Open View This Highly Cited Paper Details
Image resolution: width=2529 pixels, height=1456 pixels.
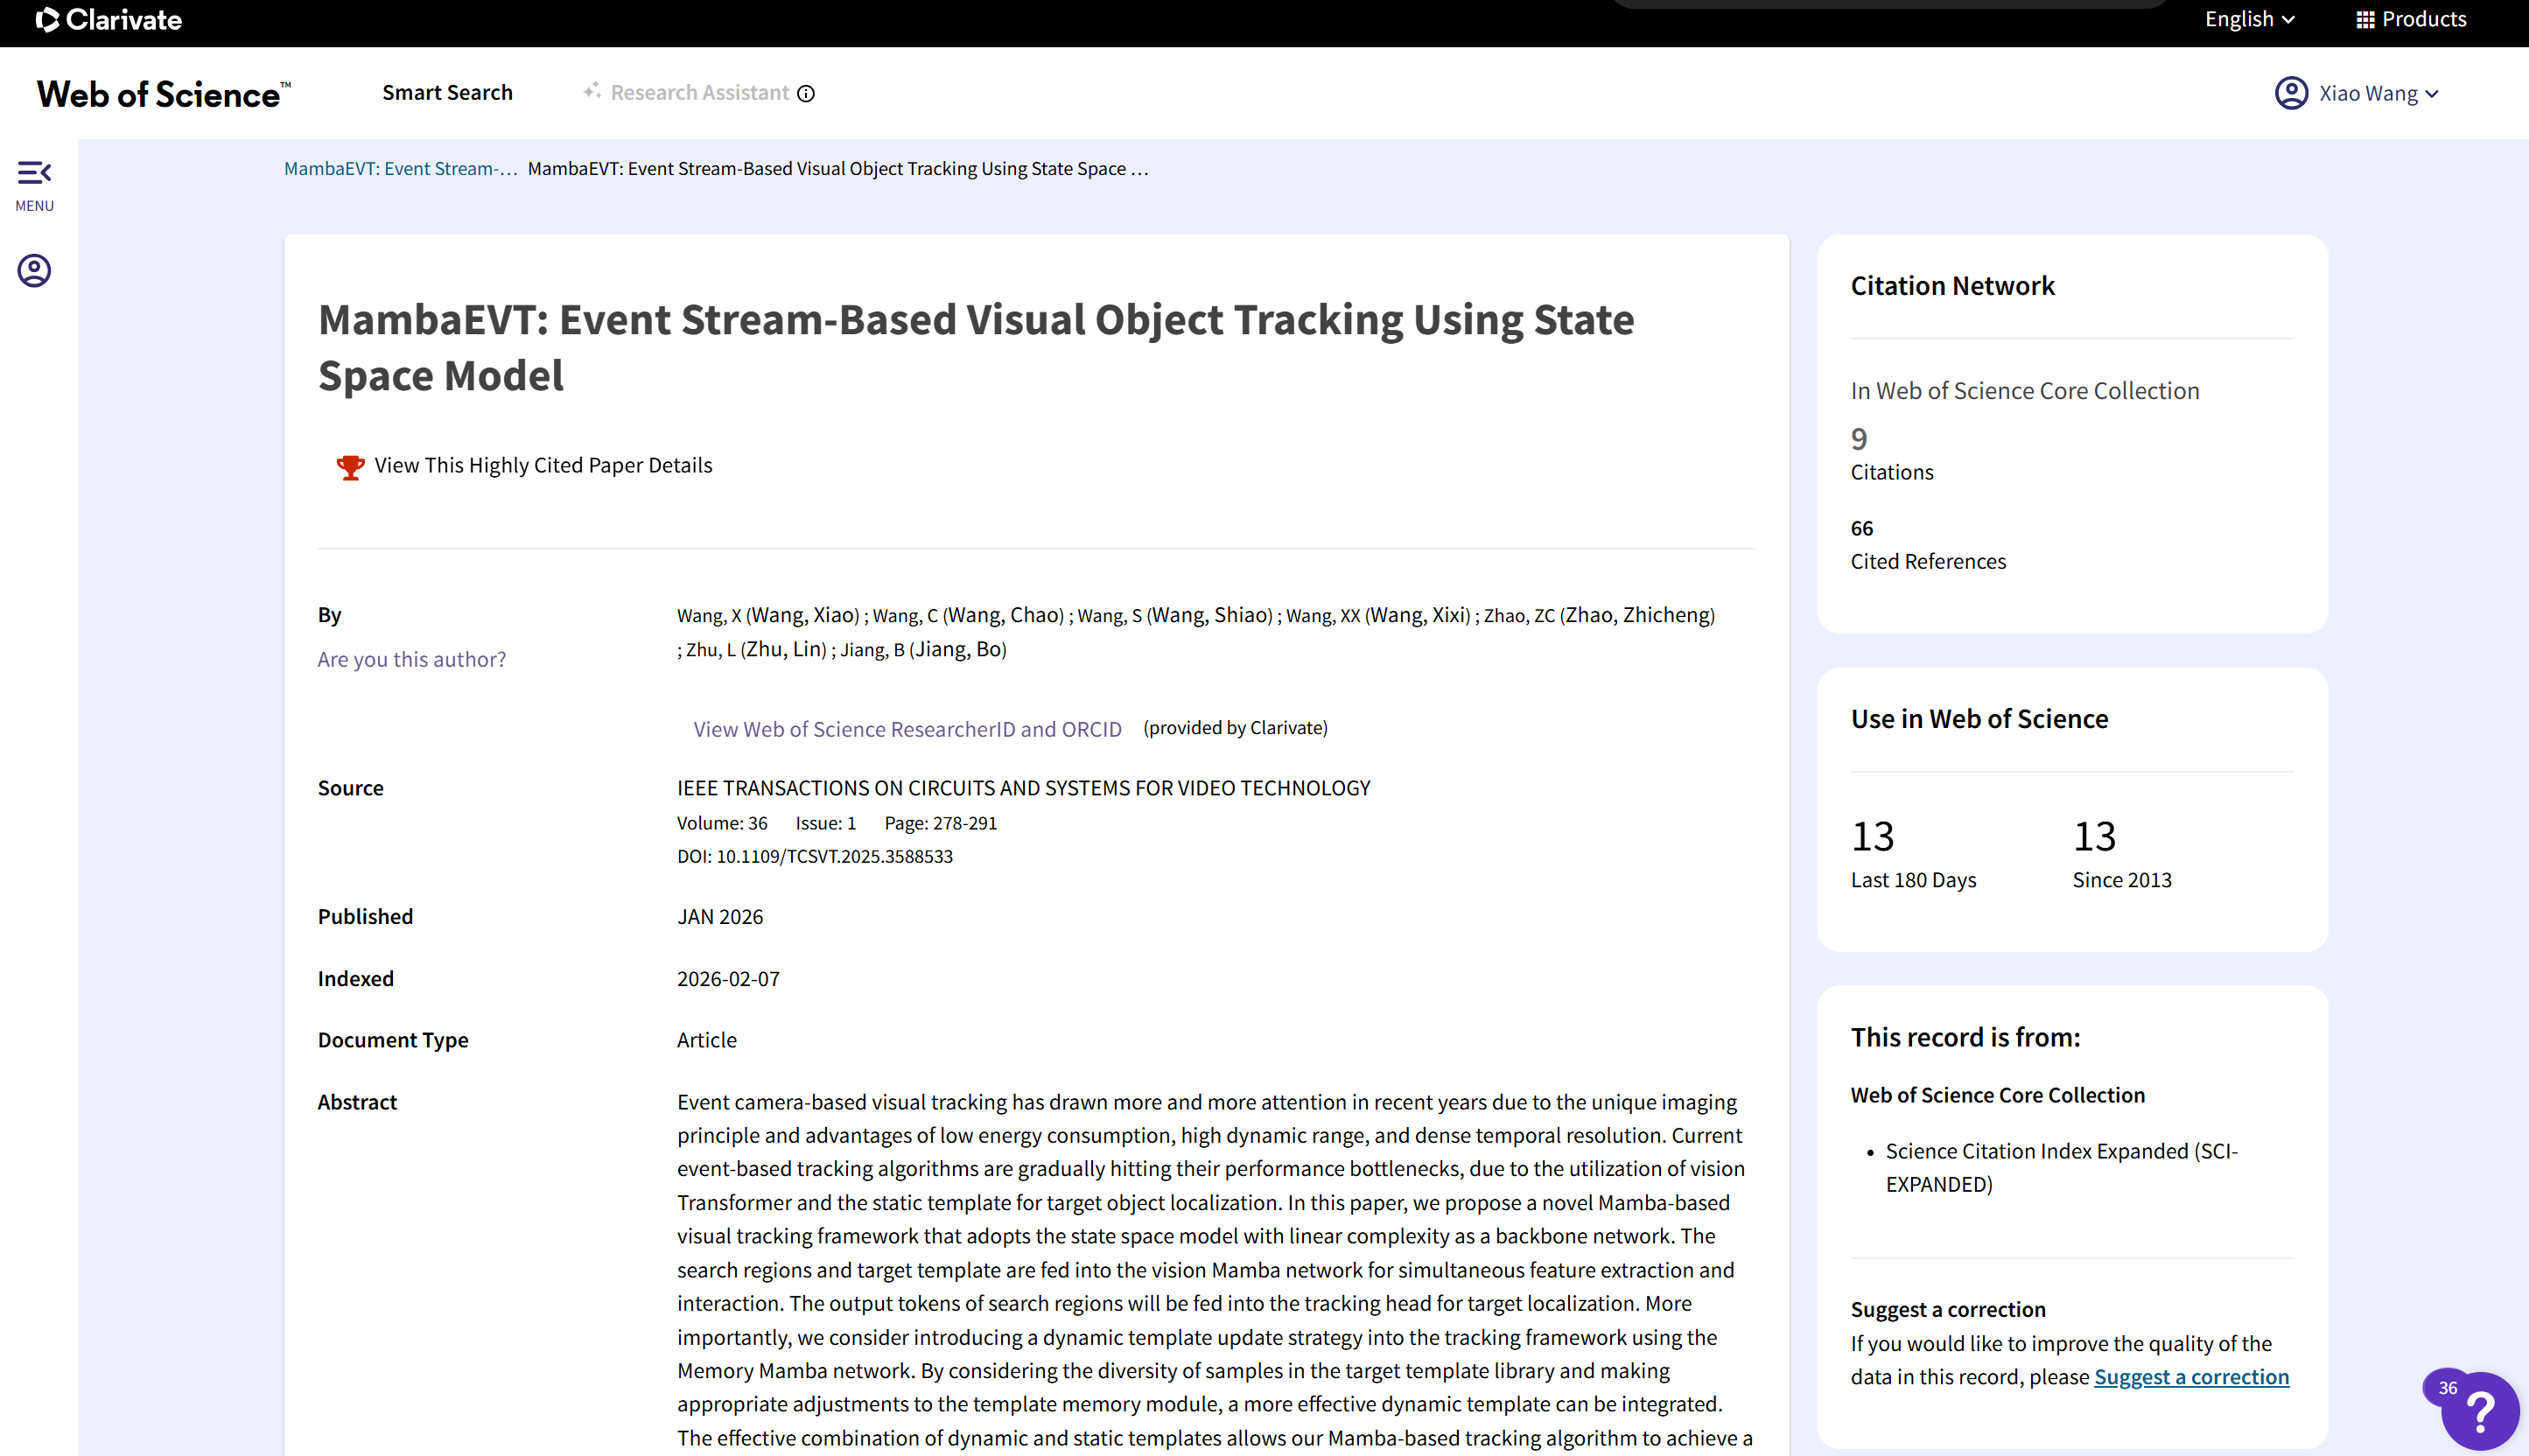[543, 465]
